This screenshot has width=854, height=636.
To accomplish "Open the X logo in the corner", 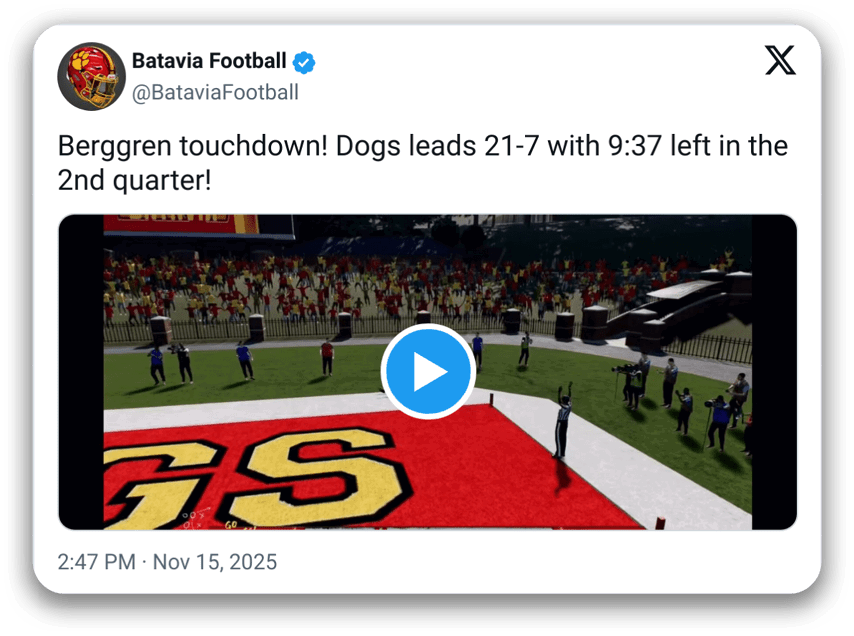I will 780,60.
